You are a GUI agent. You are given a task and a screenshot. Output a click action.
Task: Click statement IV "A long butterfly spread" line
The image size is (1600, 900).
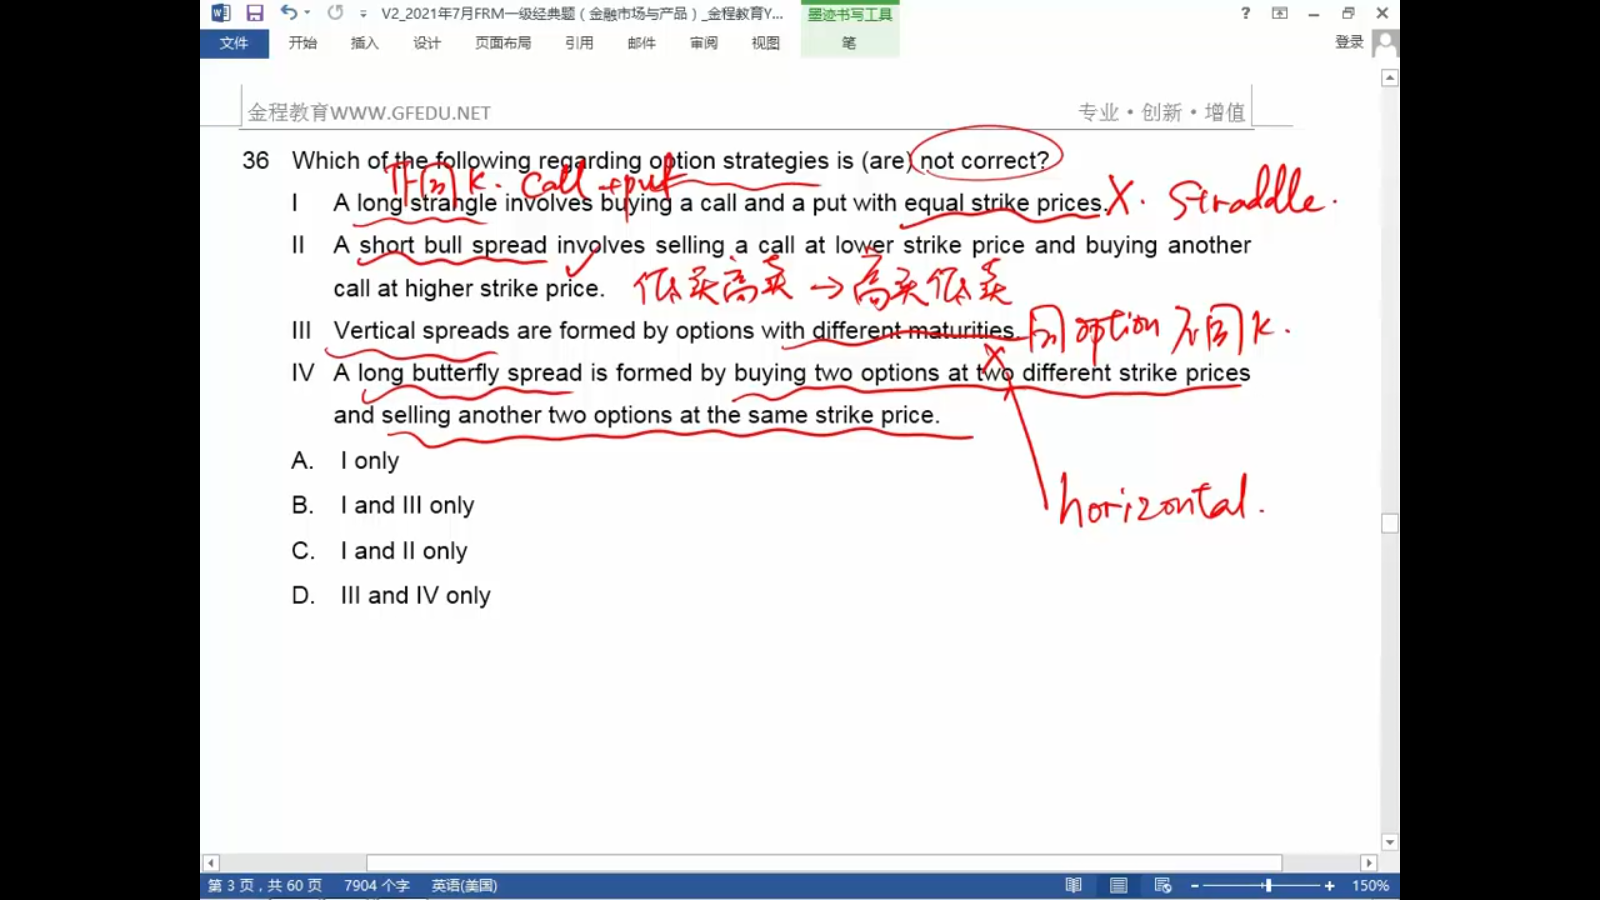pos(792,373)
